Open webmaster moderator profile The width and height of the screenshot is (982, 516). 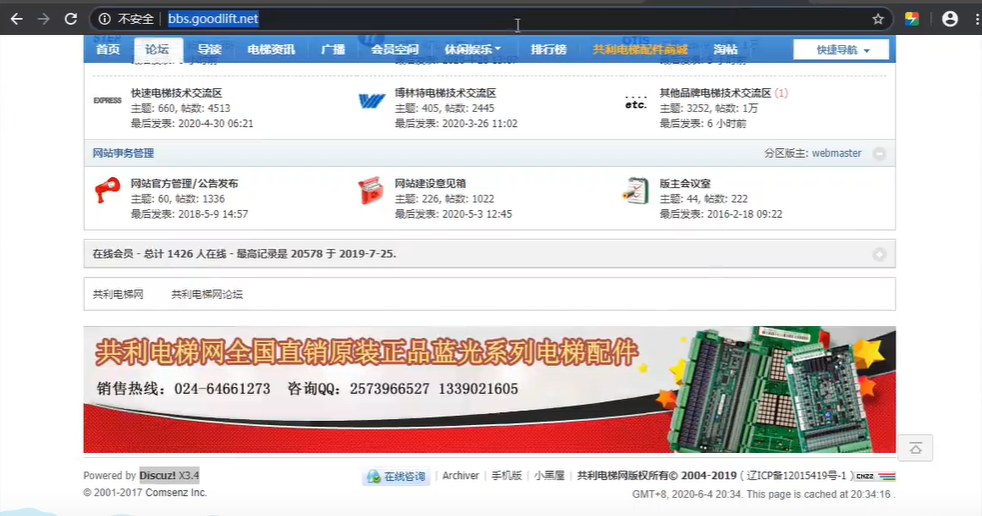(x=837, y=153)
